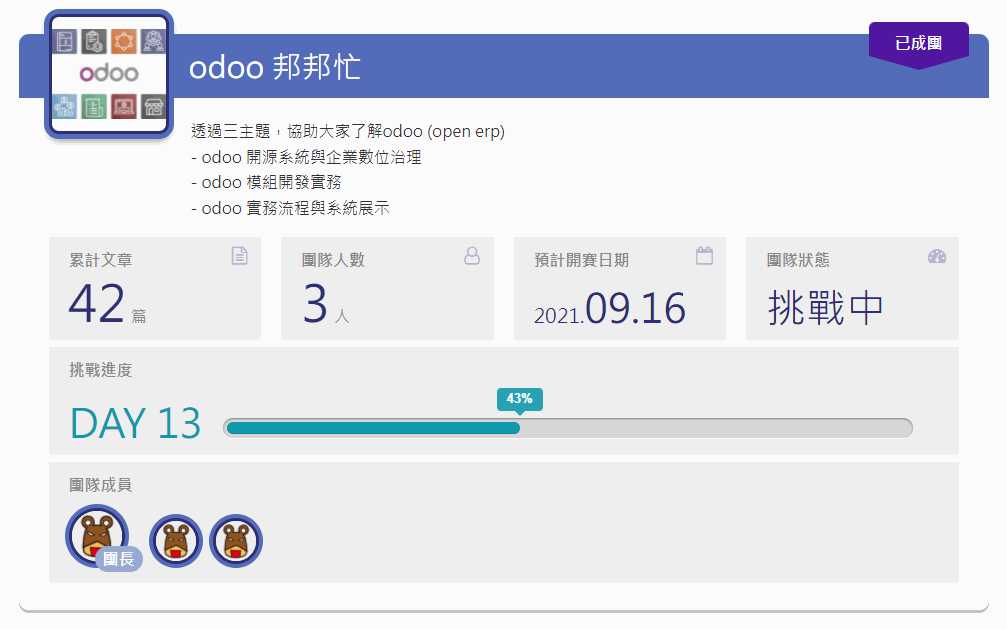Click the HR gears module icon in team logo
The image size is (1007, 629).
tap(152, 41)
